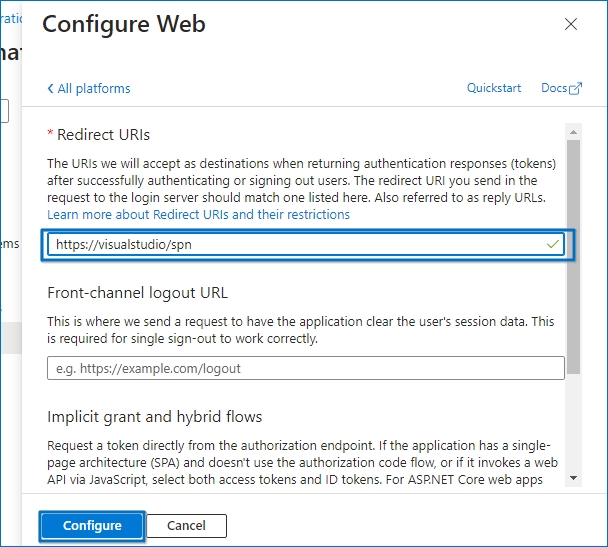Click the scrollbar track below the thumb
The image size is (608, 547).
(573, 423)
